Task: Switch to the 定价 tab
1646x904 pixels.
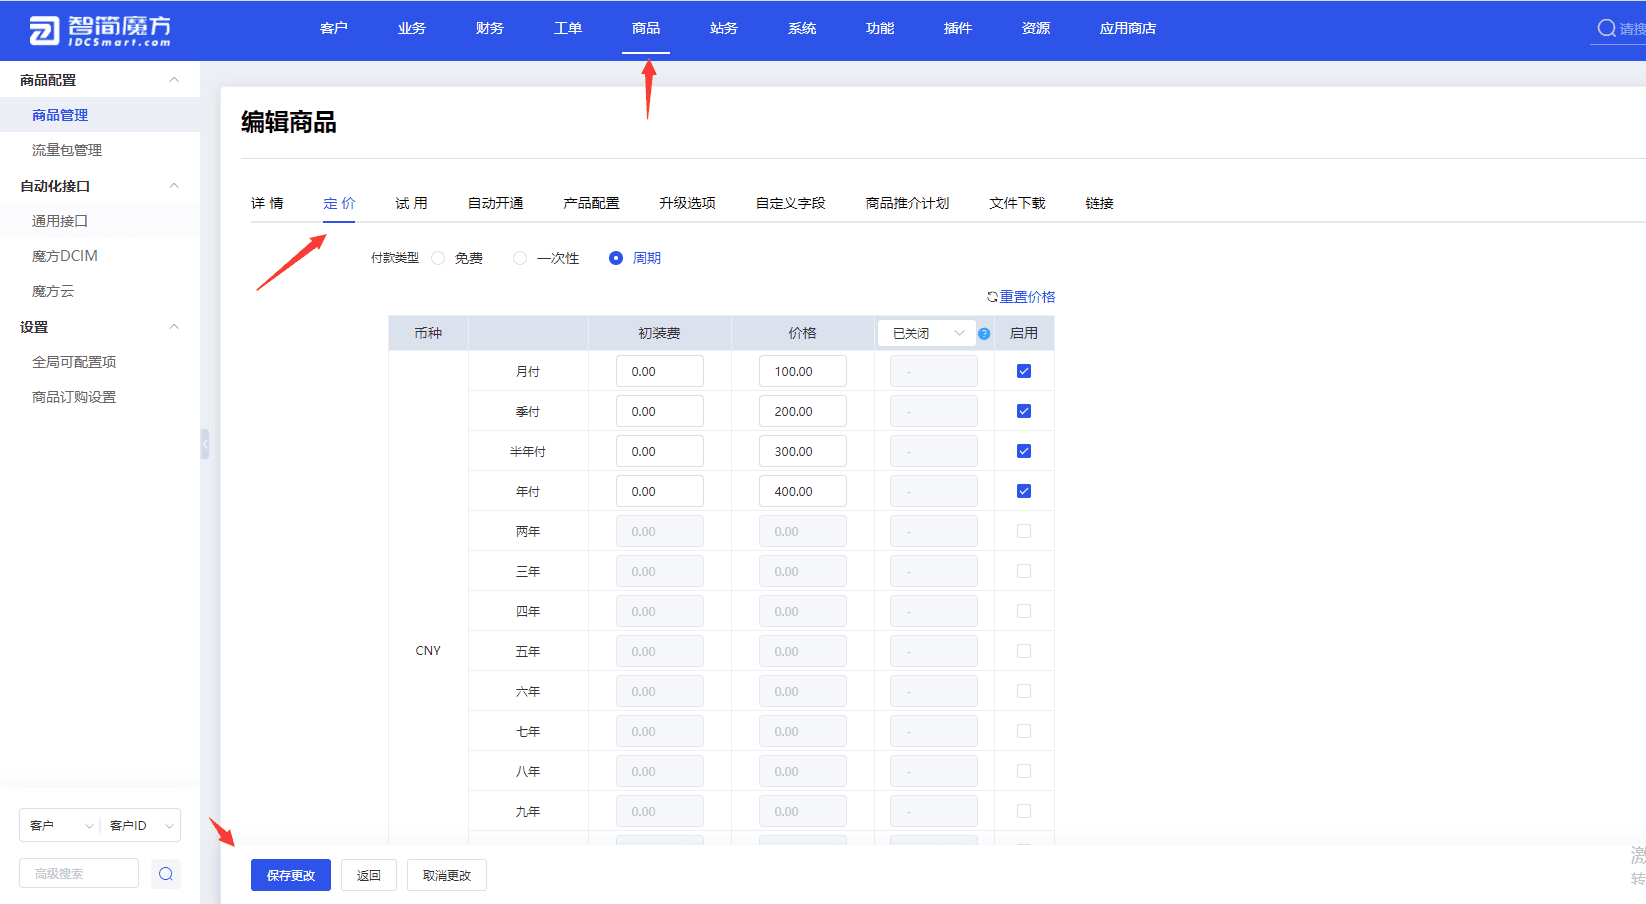Action: click(339, 203)
